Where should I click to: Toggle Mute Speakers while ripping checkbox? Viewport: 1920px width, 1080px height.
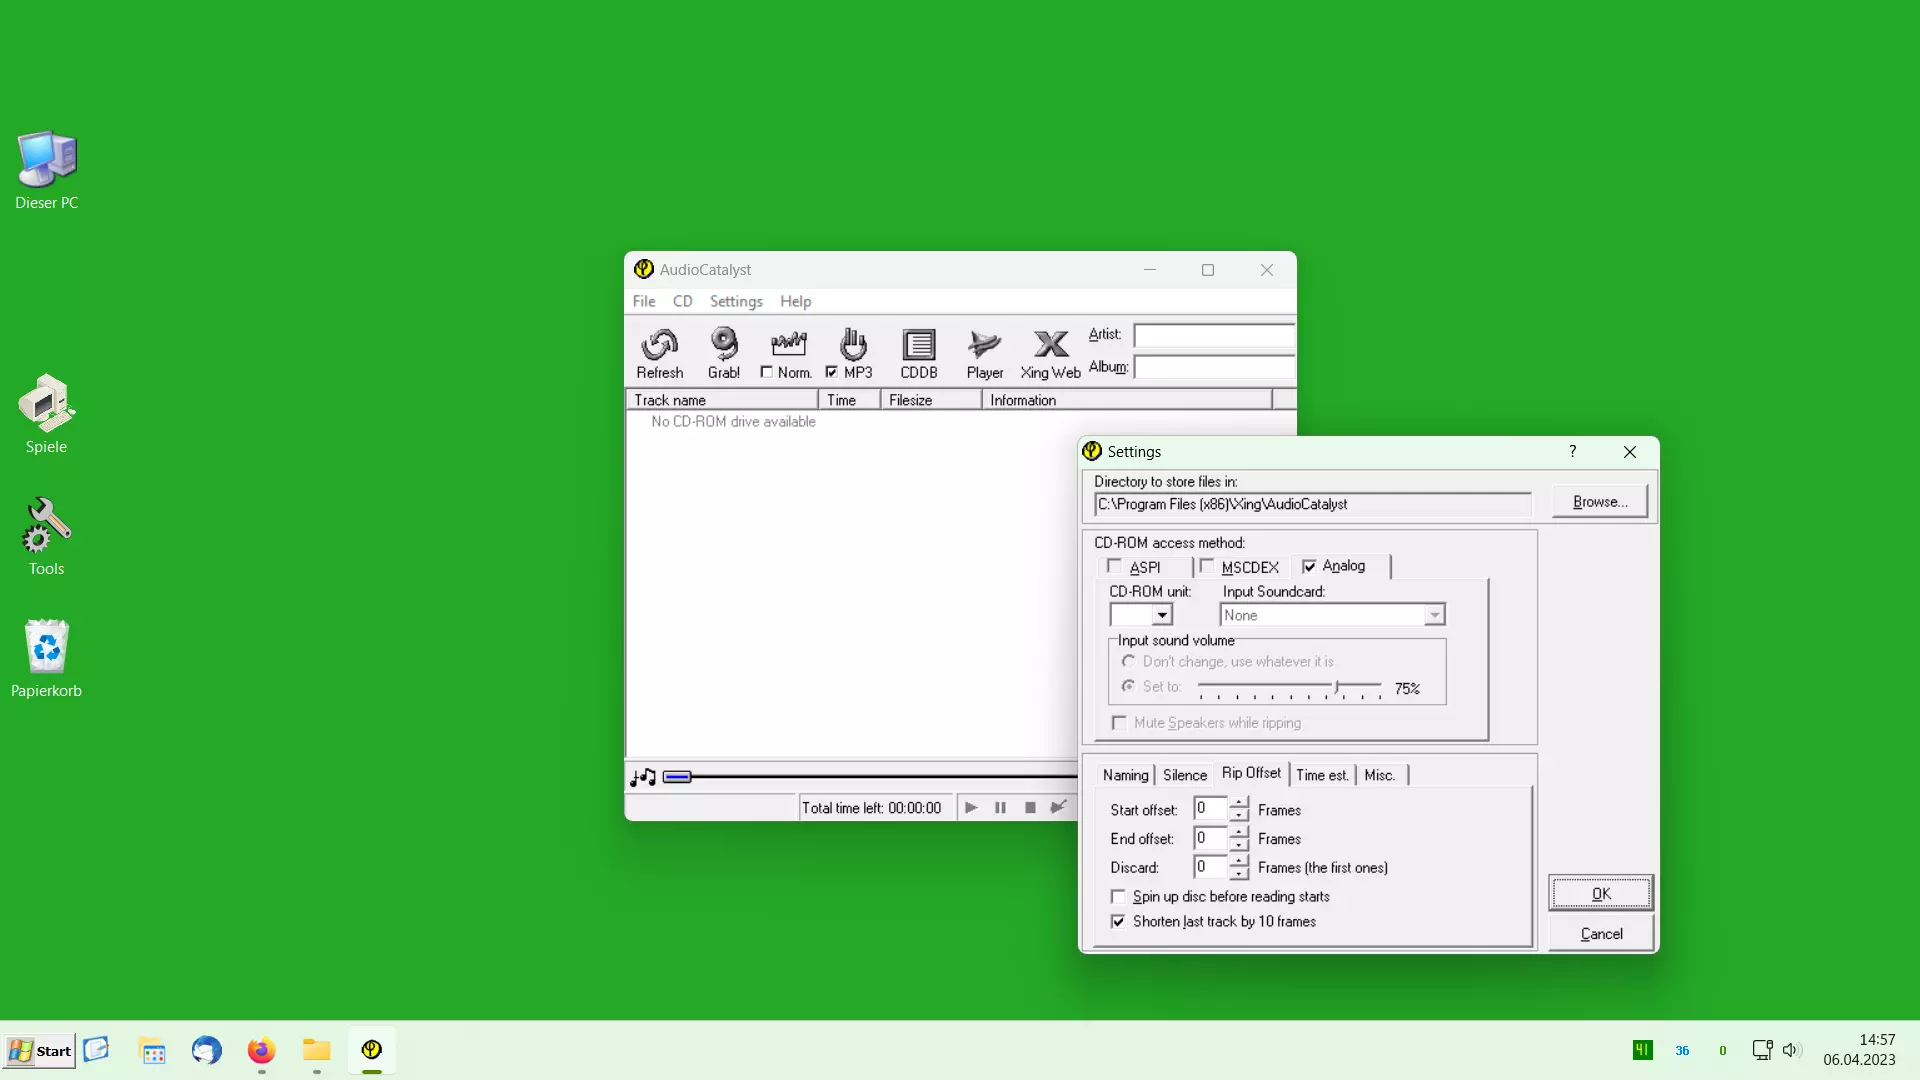[1119, 723]
